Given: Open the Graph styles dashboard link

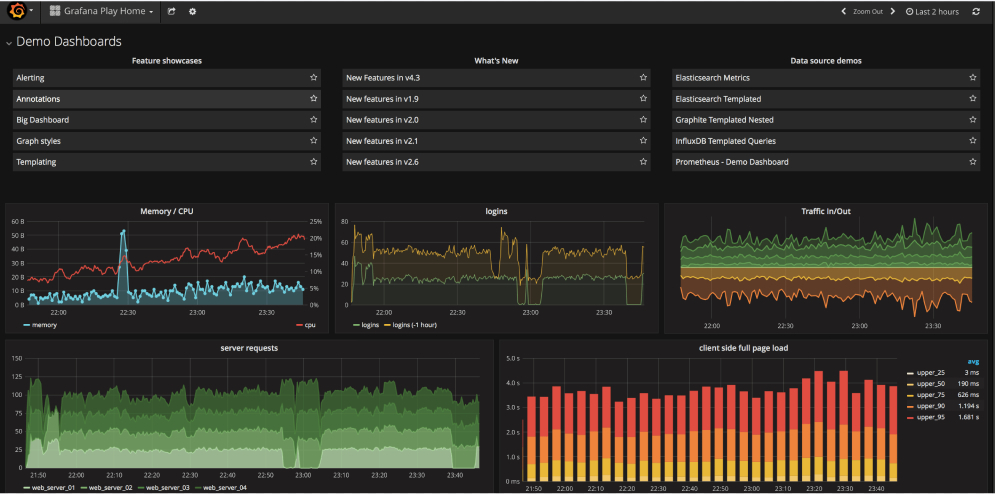Looking at the screenshot, I should [x=39, y=141].
